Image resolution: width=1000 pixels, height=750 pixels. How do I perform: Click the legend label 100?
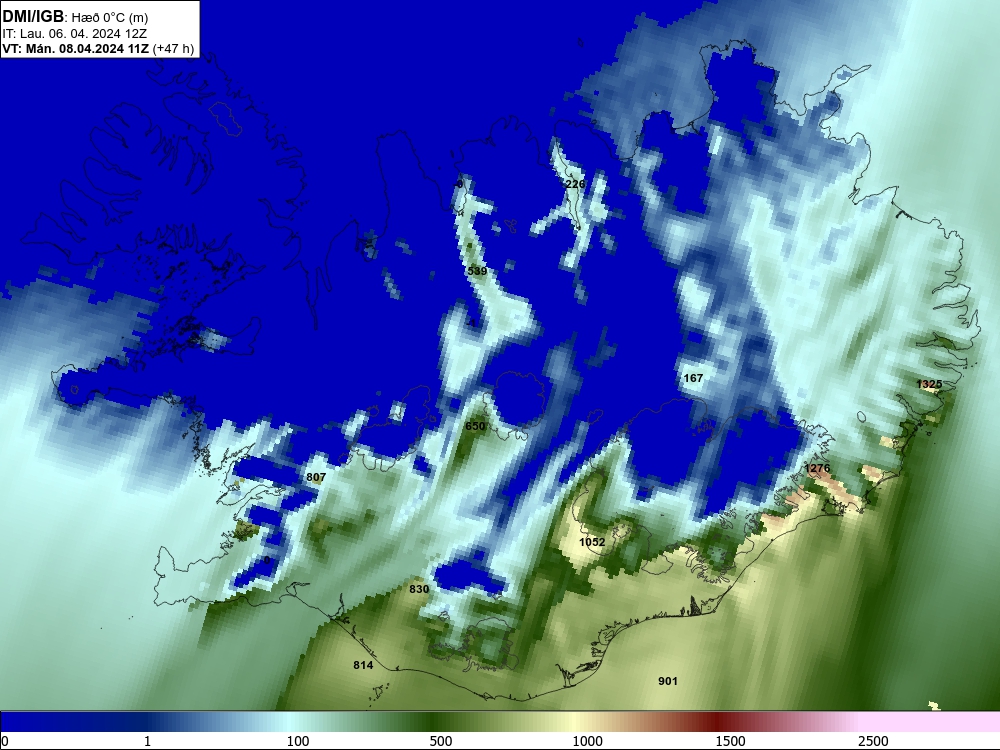[298, 741]
